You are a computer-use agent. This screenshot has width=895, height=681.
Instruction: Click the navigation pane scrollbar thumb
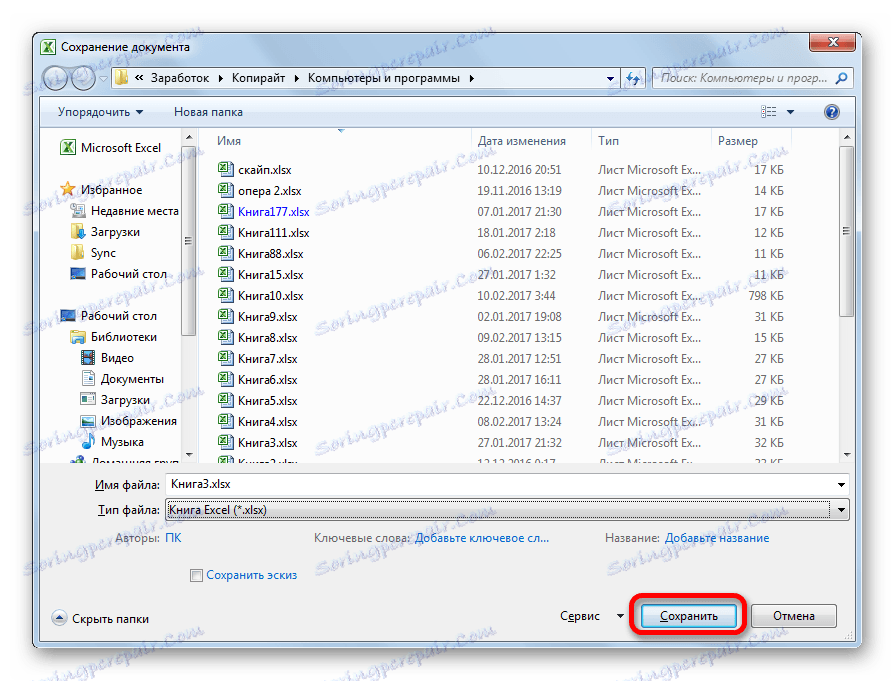pyautogui.click(x=188, y=241)
